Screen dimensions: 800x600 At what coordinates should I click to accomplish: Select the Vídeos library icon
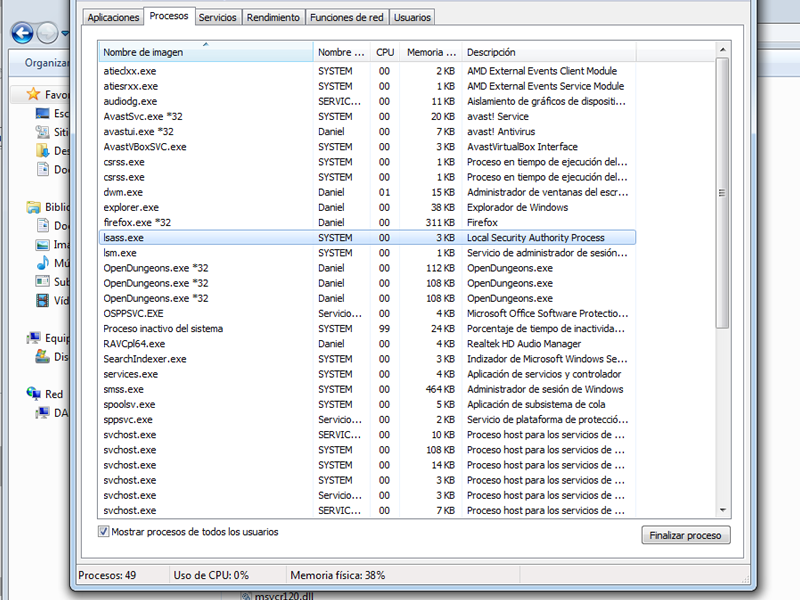[42, 300]
